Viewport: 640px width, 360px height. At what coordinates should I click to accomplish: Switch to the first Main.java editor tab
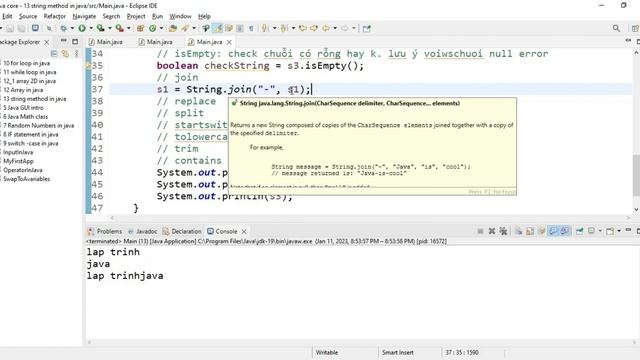coord(106,42)
